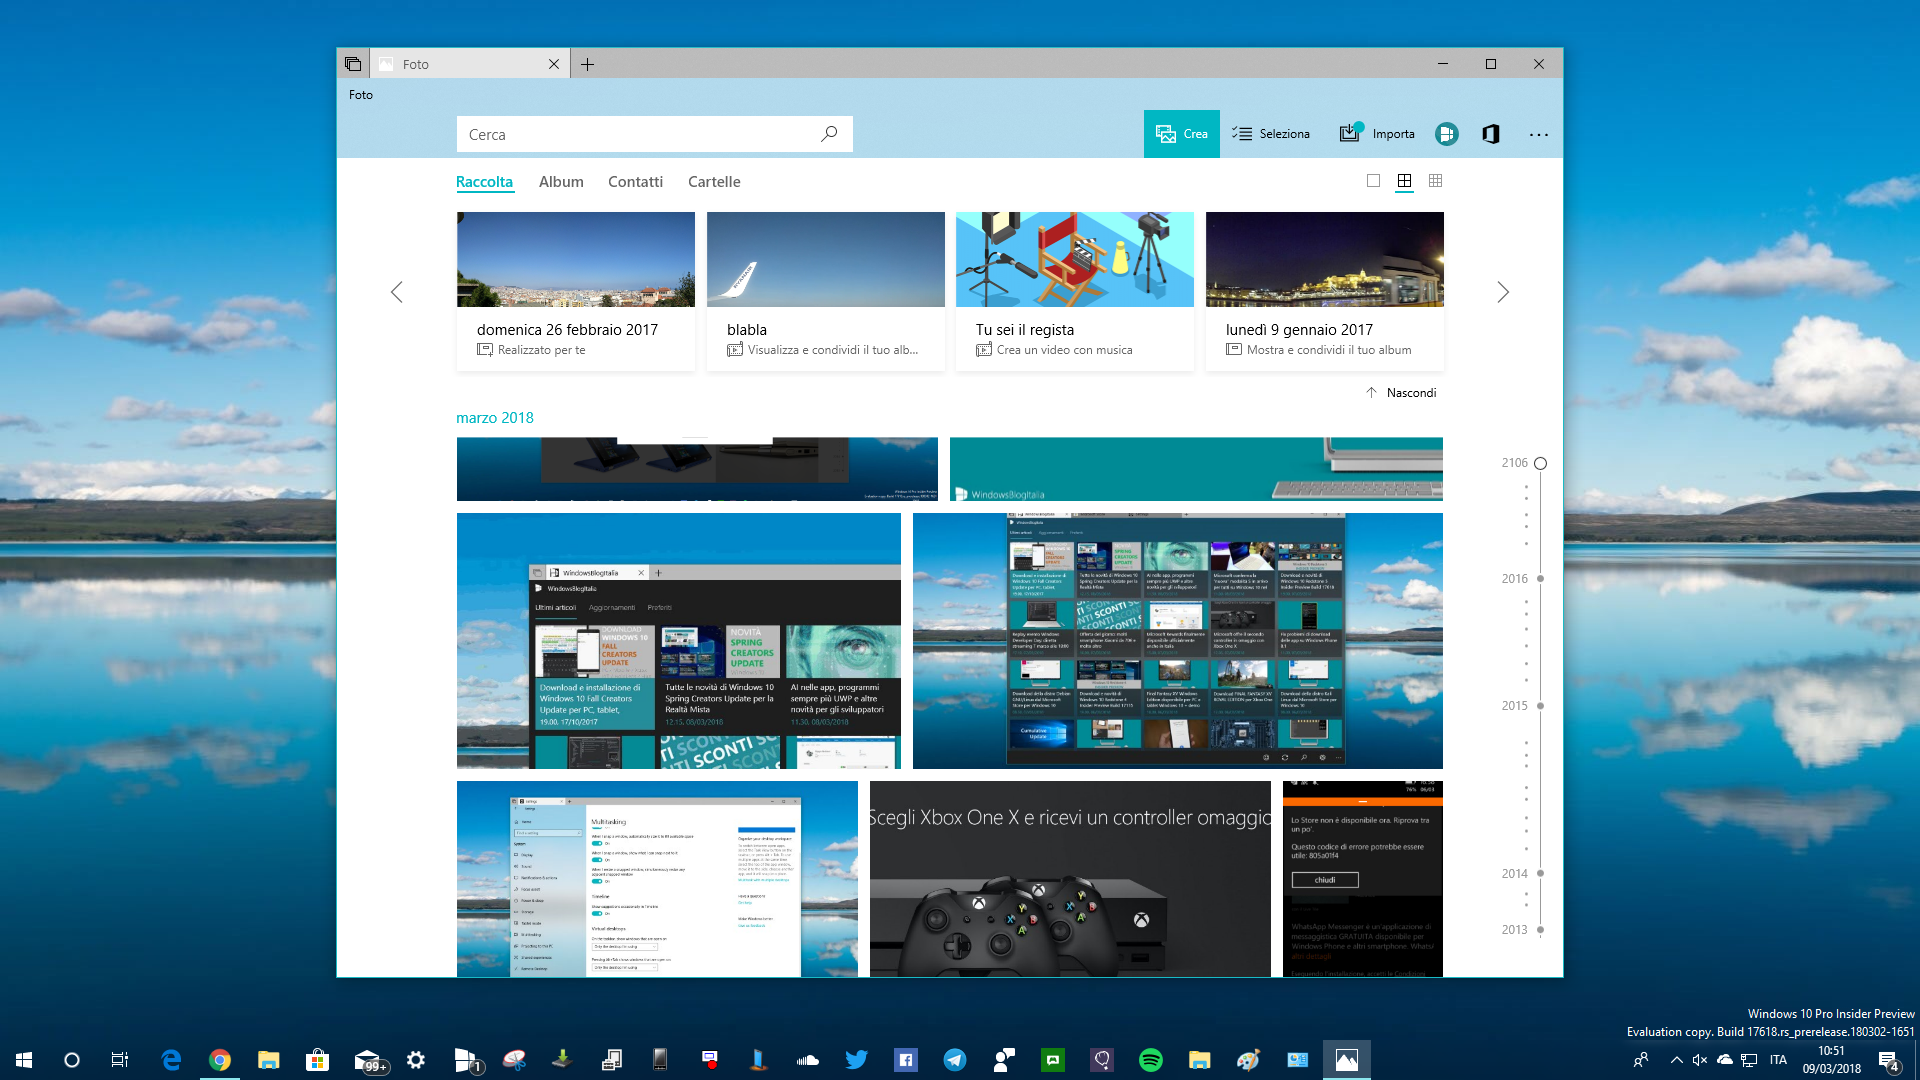This screenshot has width=1920, height=1080.
Task: Click the Crea button icon
Action: click(x=1165, y=134)
